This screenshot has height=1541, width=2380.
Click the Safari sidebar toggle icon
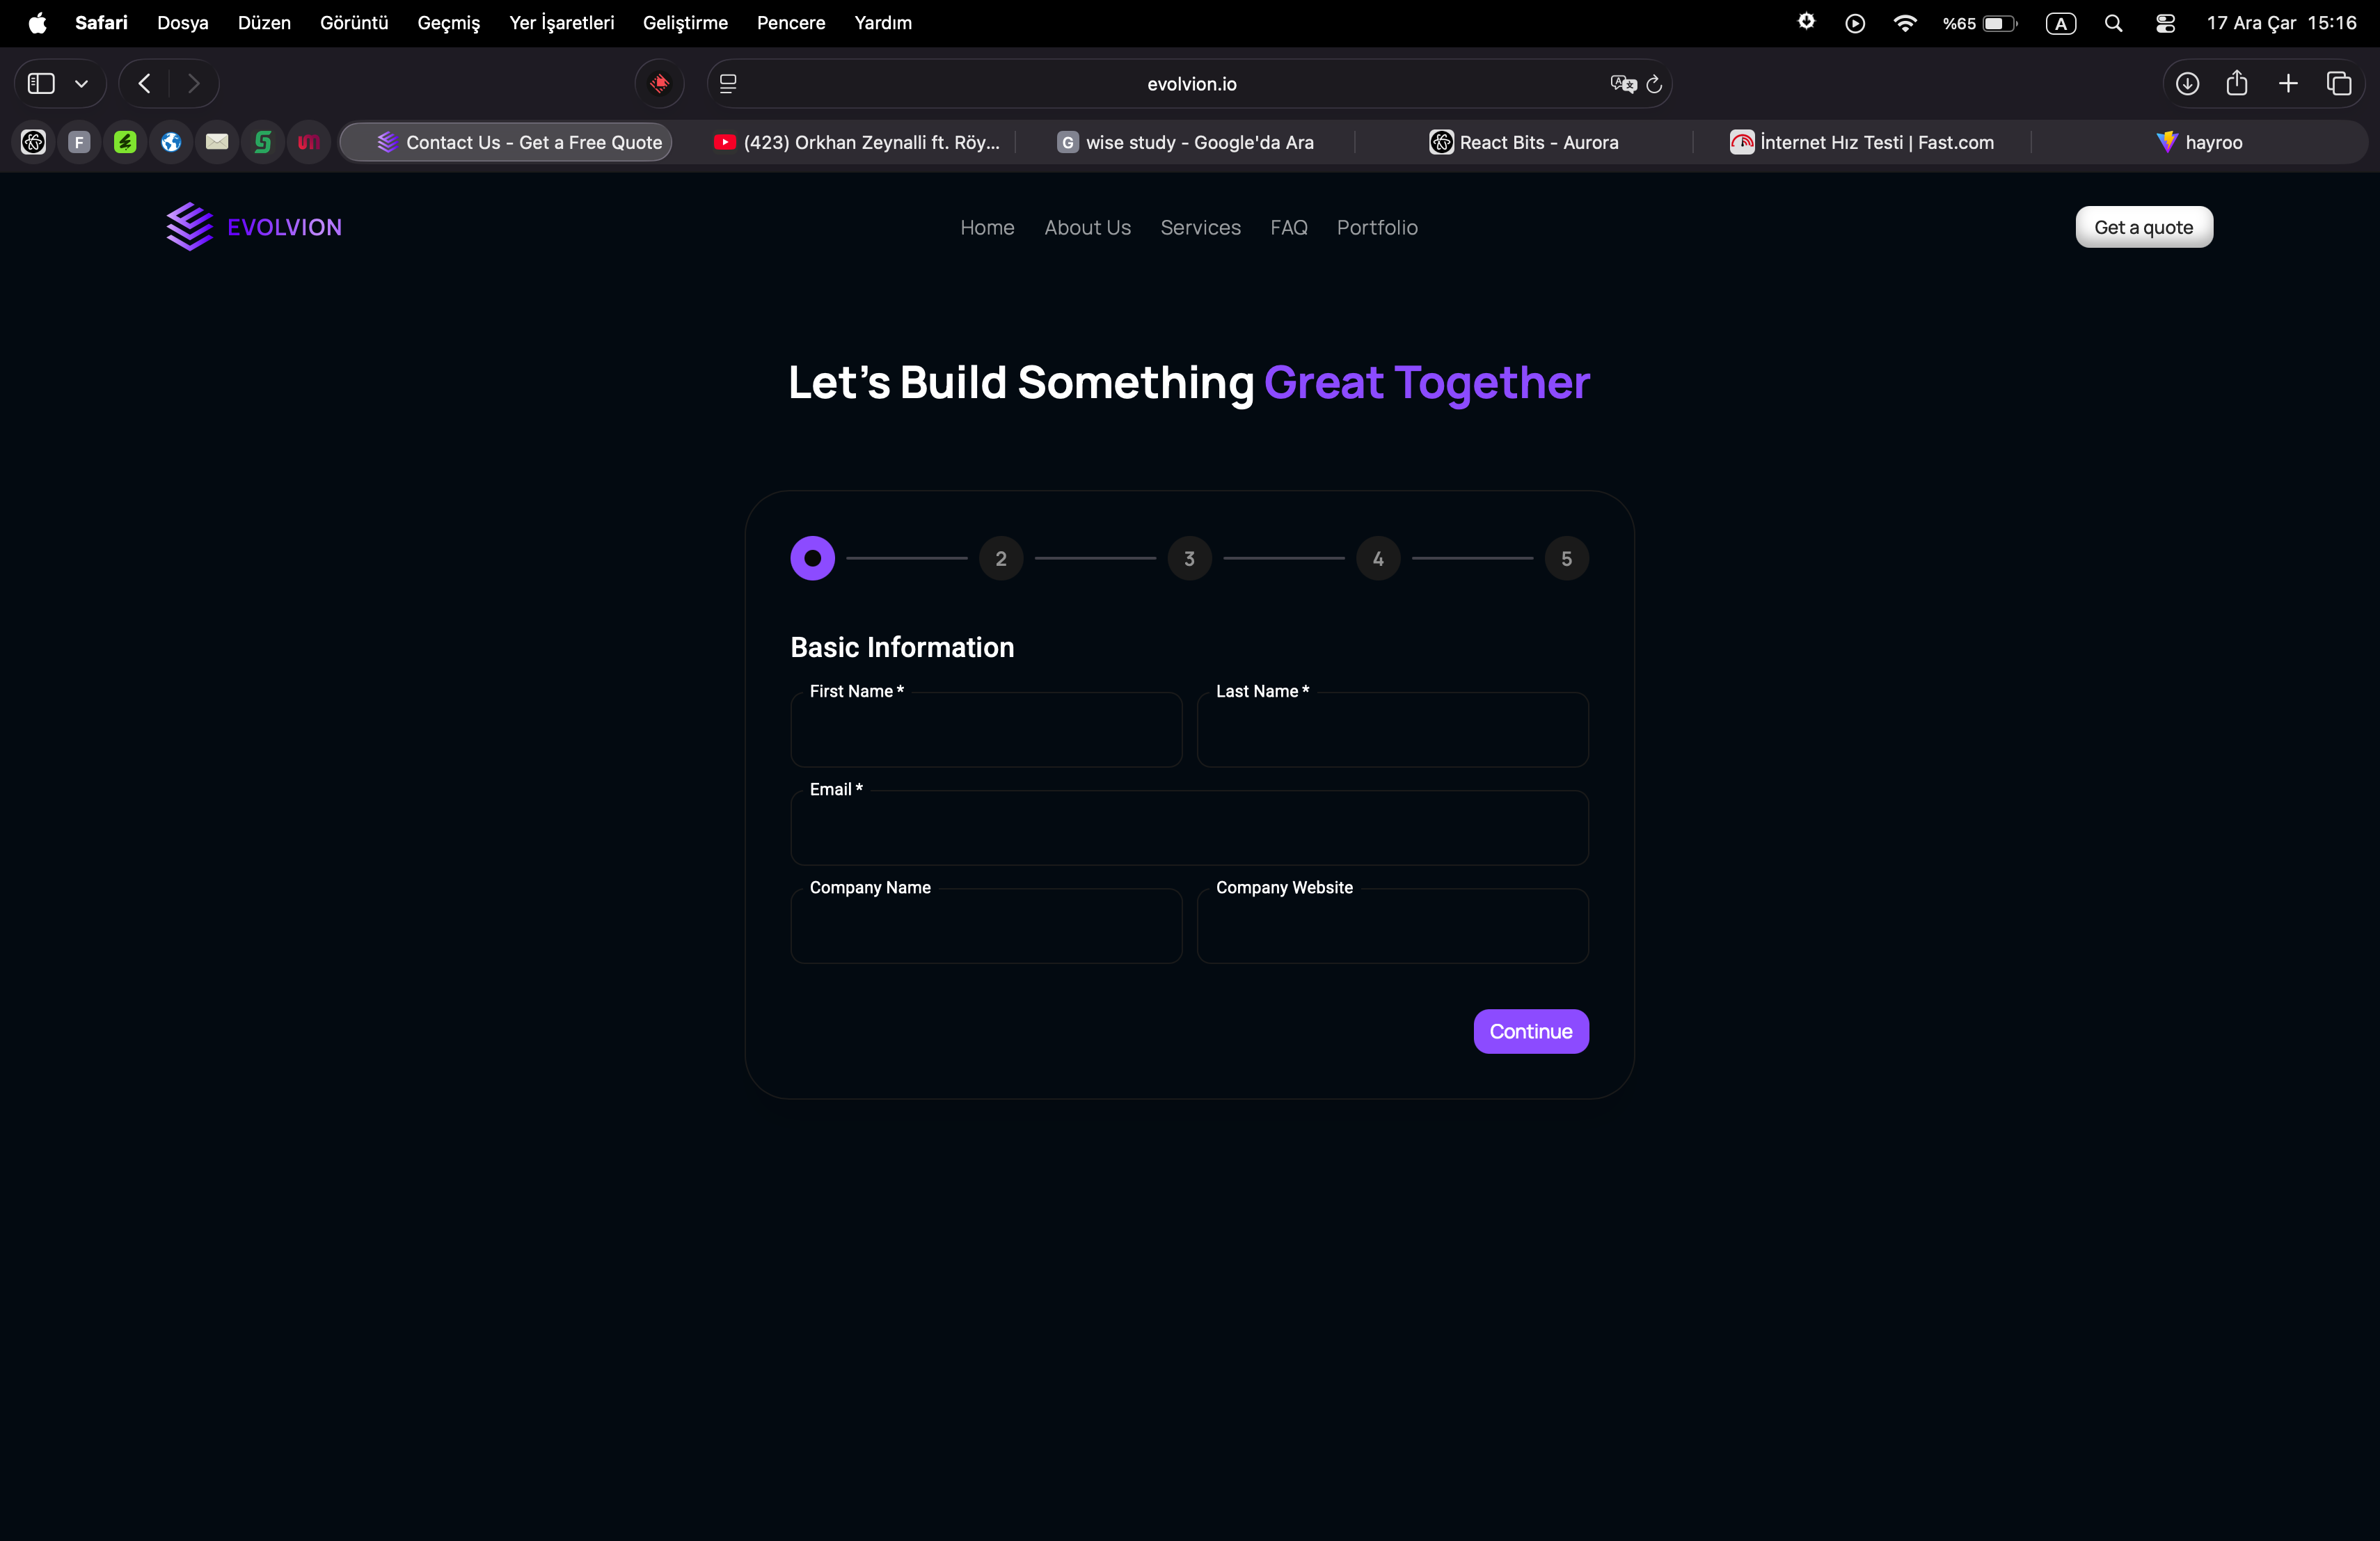[x=41, y=84]
